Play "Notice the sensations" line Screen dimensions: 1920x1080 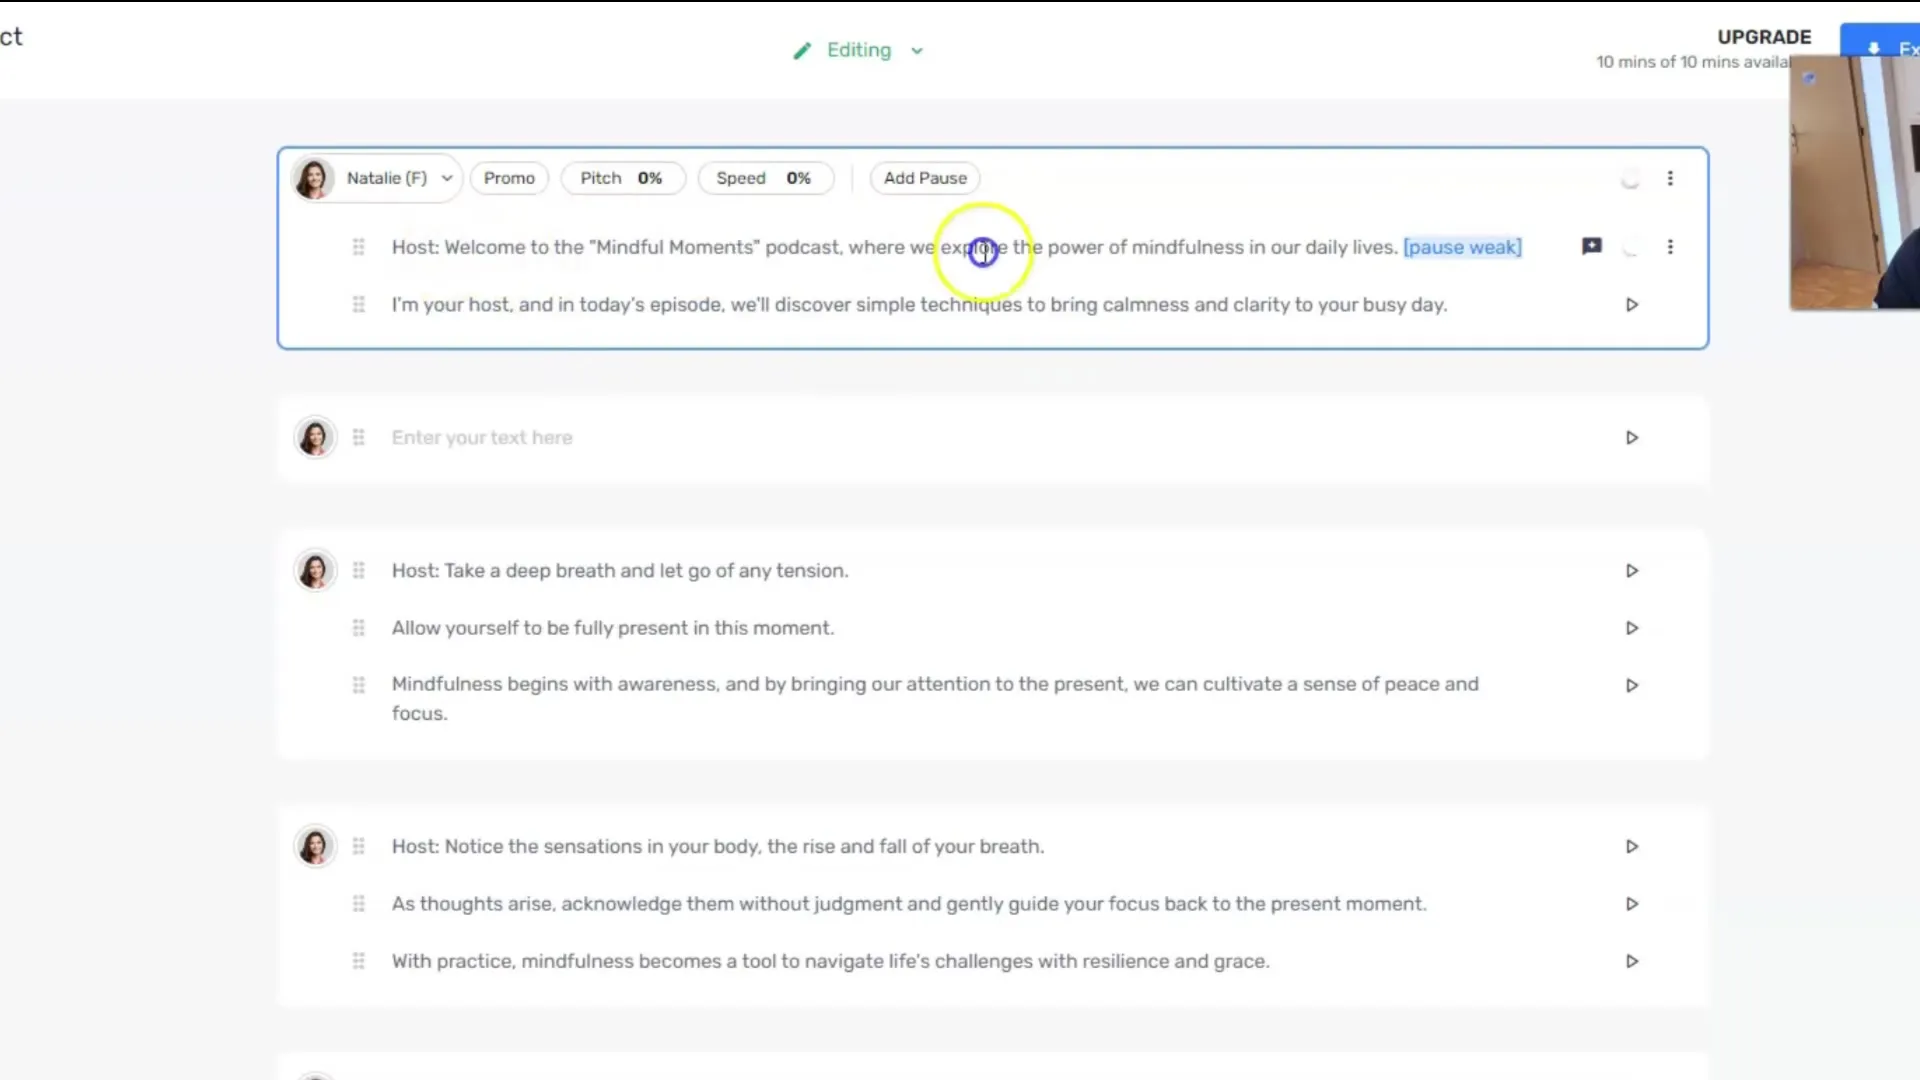coord(1632,847)
